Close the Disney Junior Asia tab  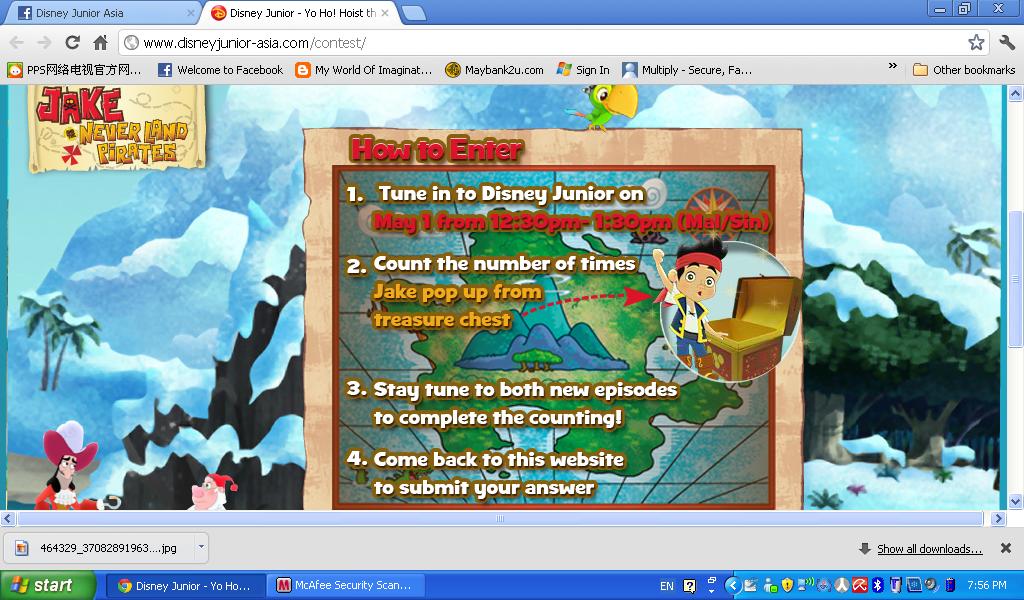tap(190, 13)
